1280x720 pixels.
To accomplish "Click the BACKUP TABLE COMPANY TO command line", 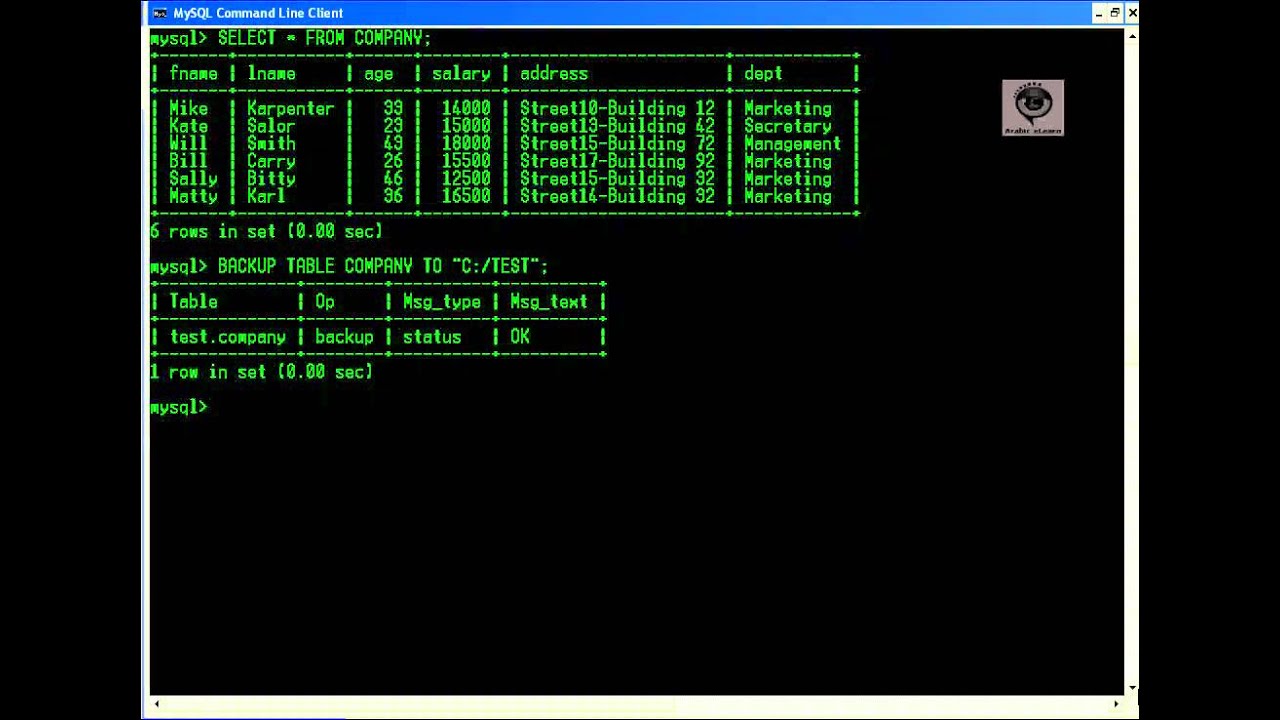I will coord(383,266).
